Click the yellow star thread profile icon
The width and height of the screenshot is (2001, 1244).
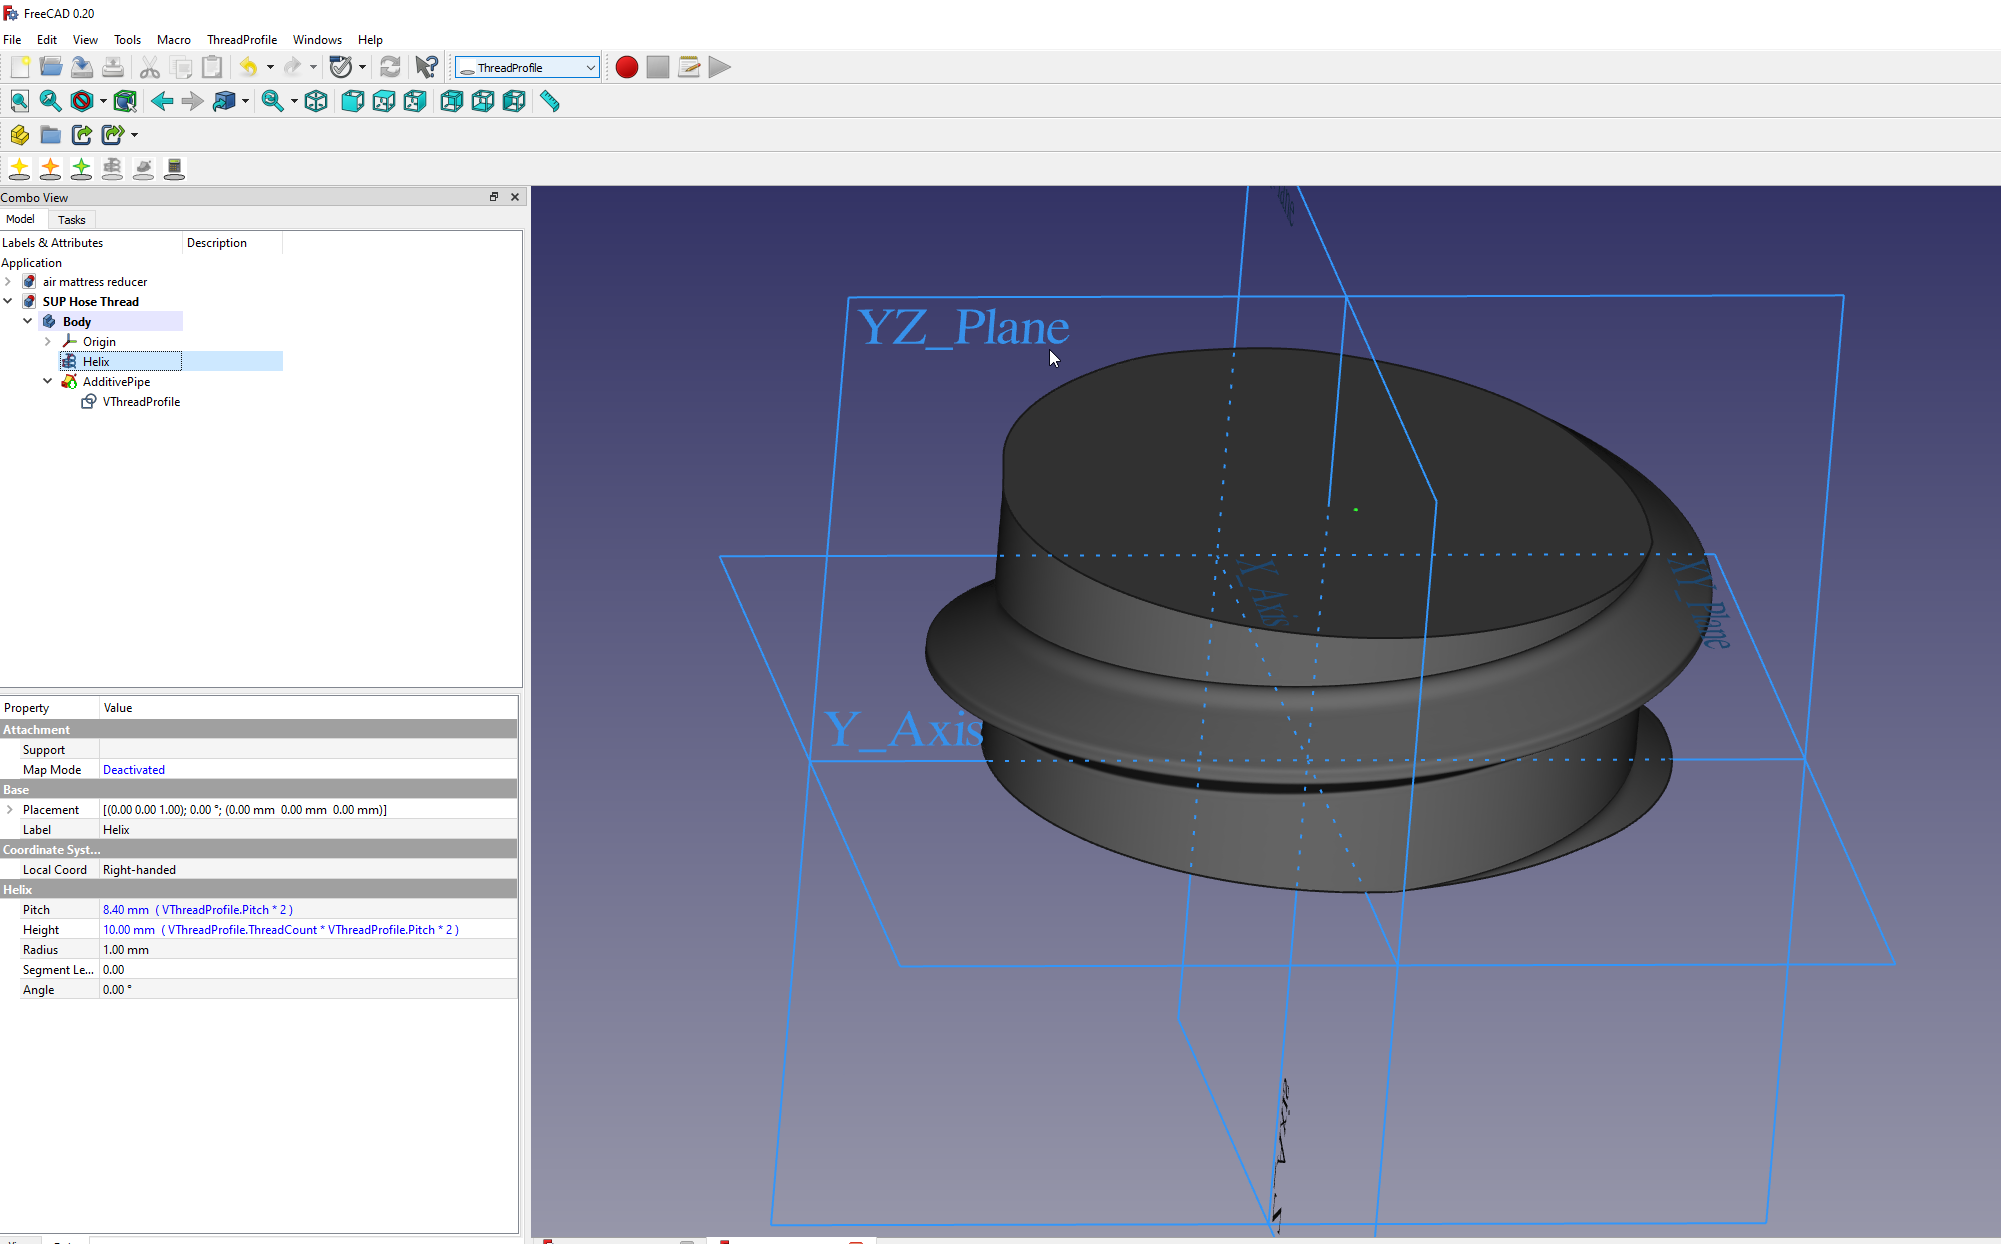[x=19, y=169]
